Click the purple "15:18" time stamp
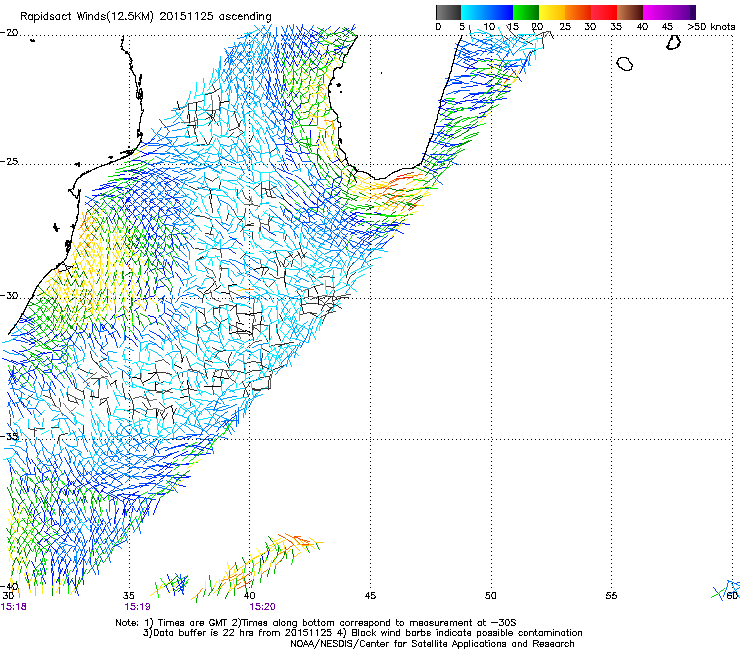The image size is (740, 650). [x=14, y=607]
